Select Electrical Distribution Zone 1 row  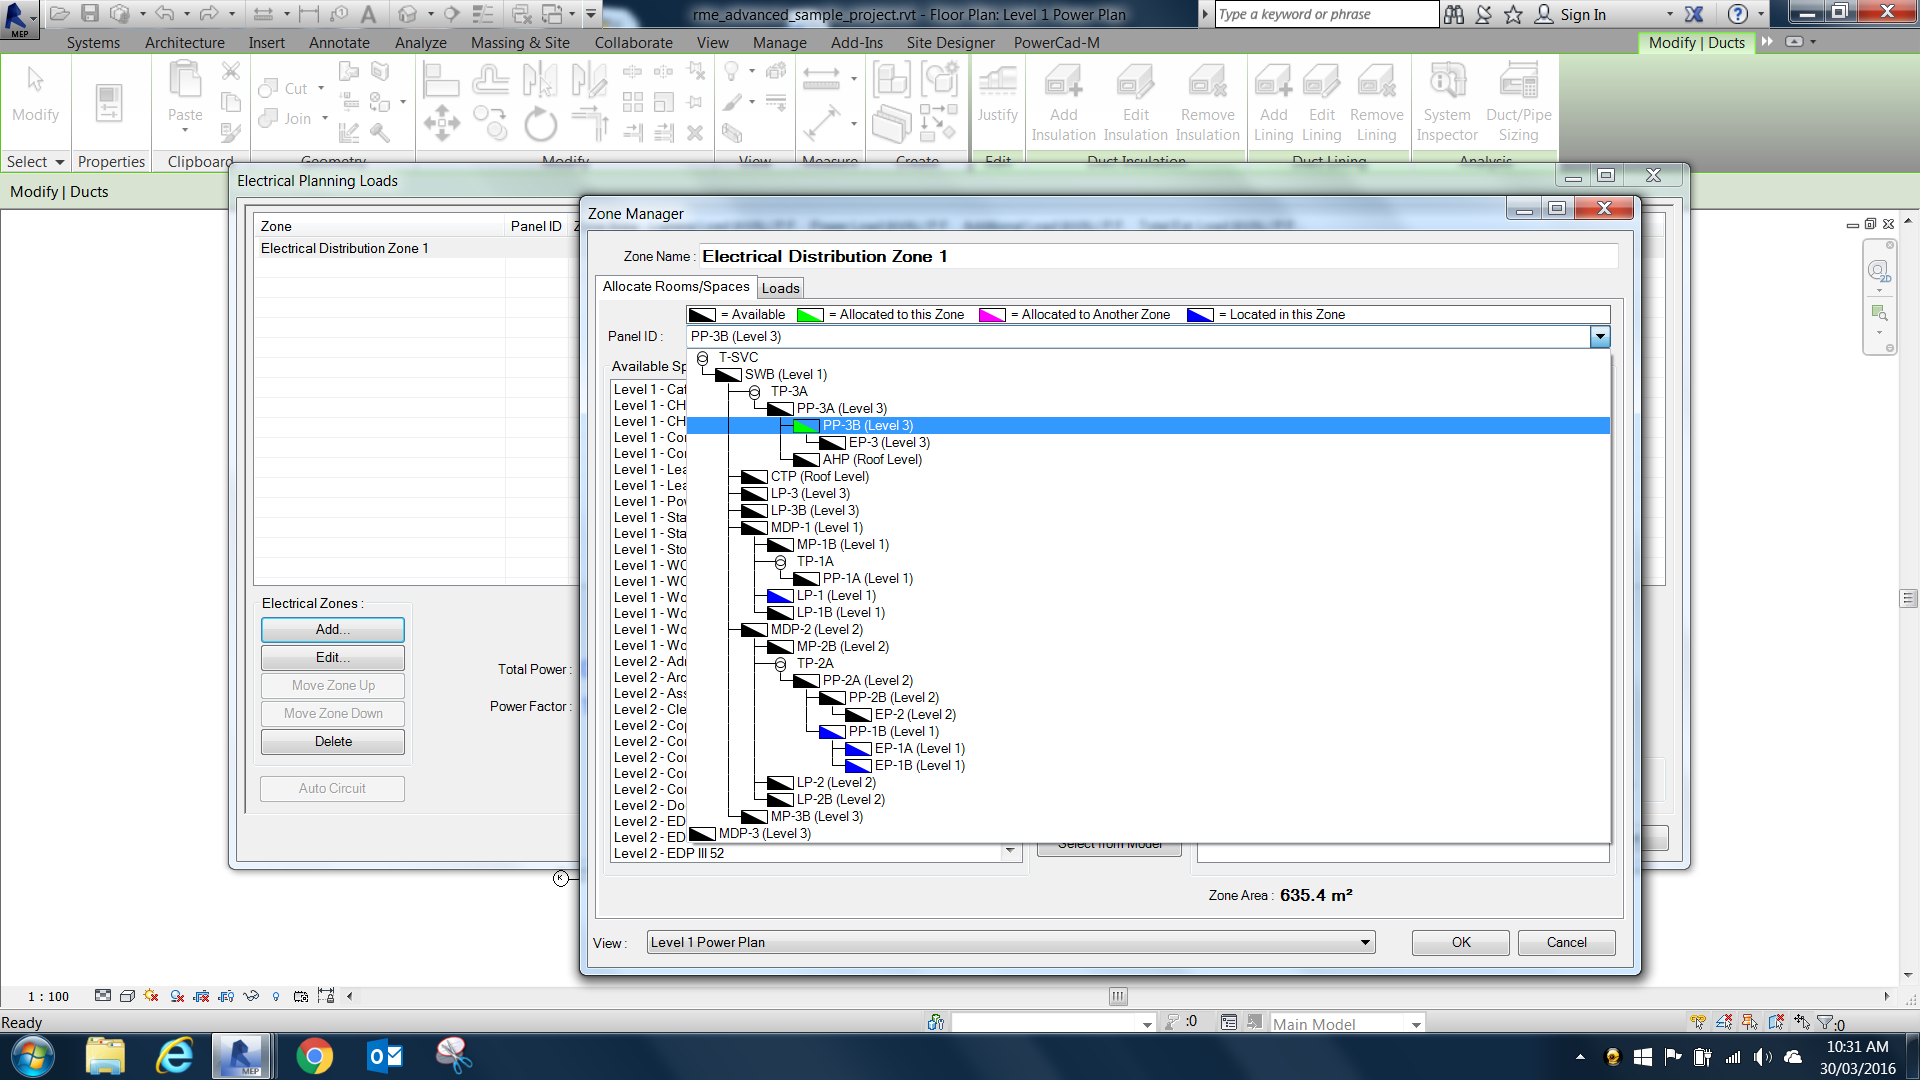[x=416, y=248]
